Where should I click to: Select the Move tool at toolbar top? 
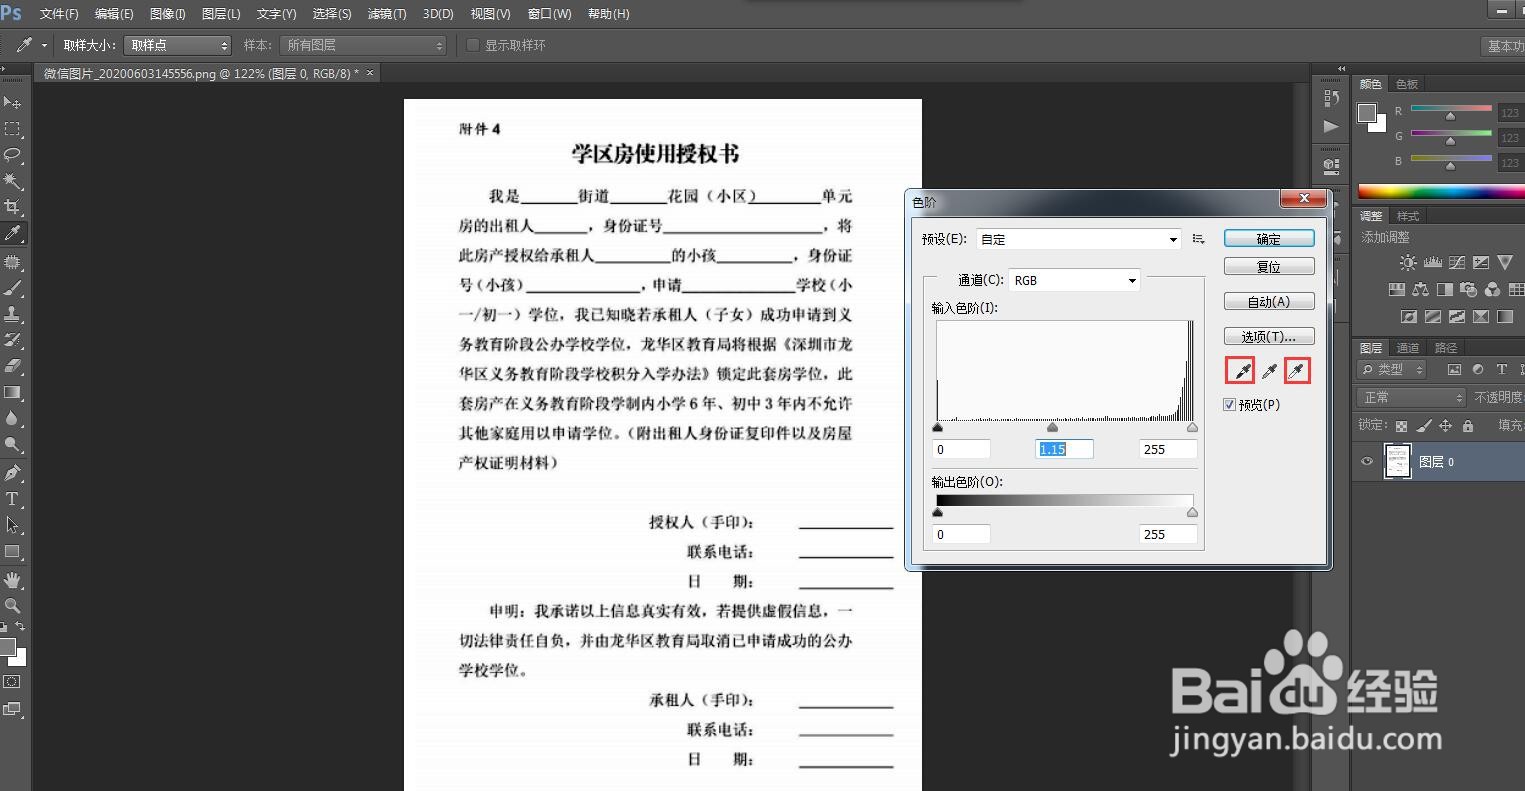click(x=13, y=103)
